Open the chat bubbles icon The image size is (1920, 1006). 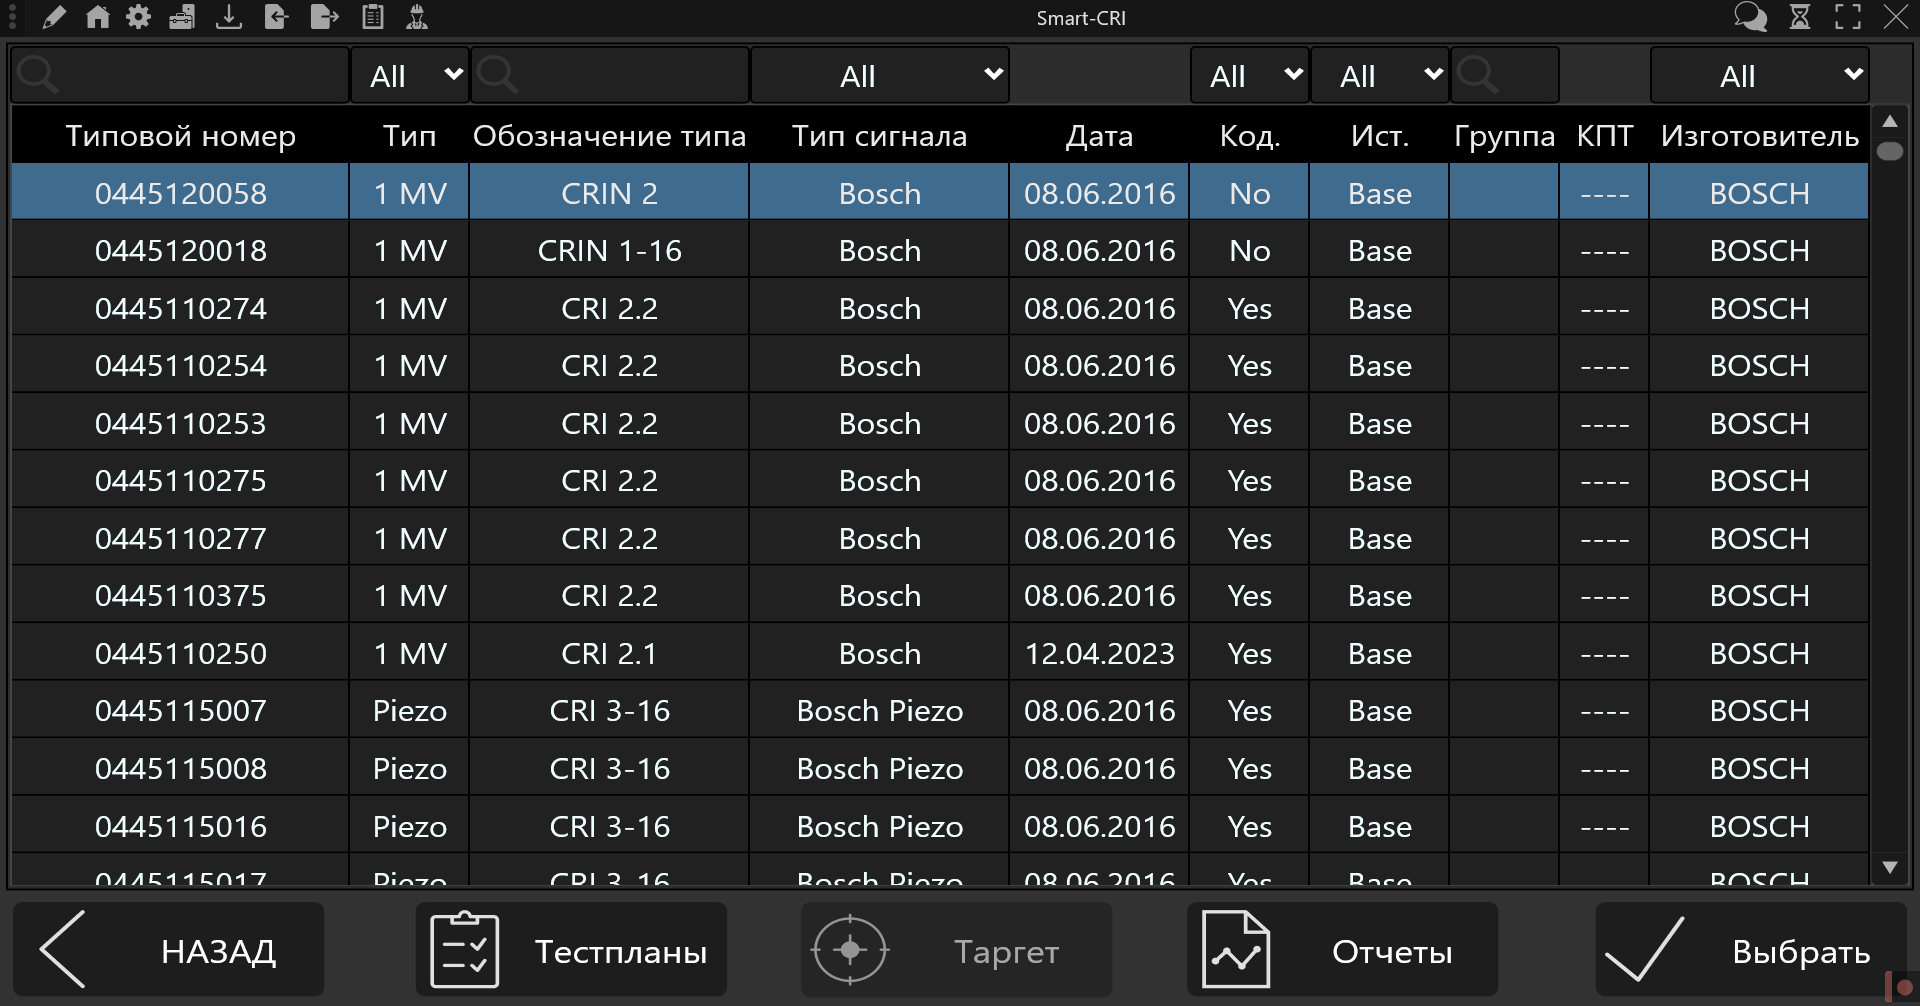point(1750,17)
